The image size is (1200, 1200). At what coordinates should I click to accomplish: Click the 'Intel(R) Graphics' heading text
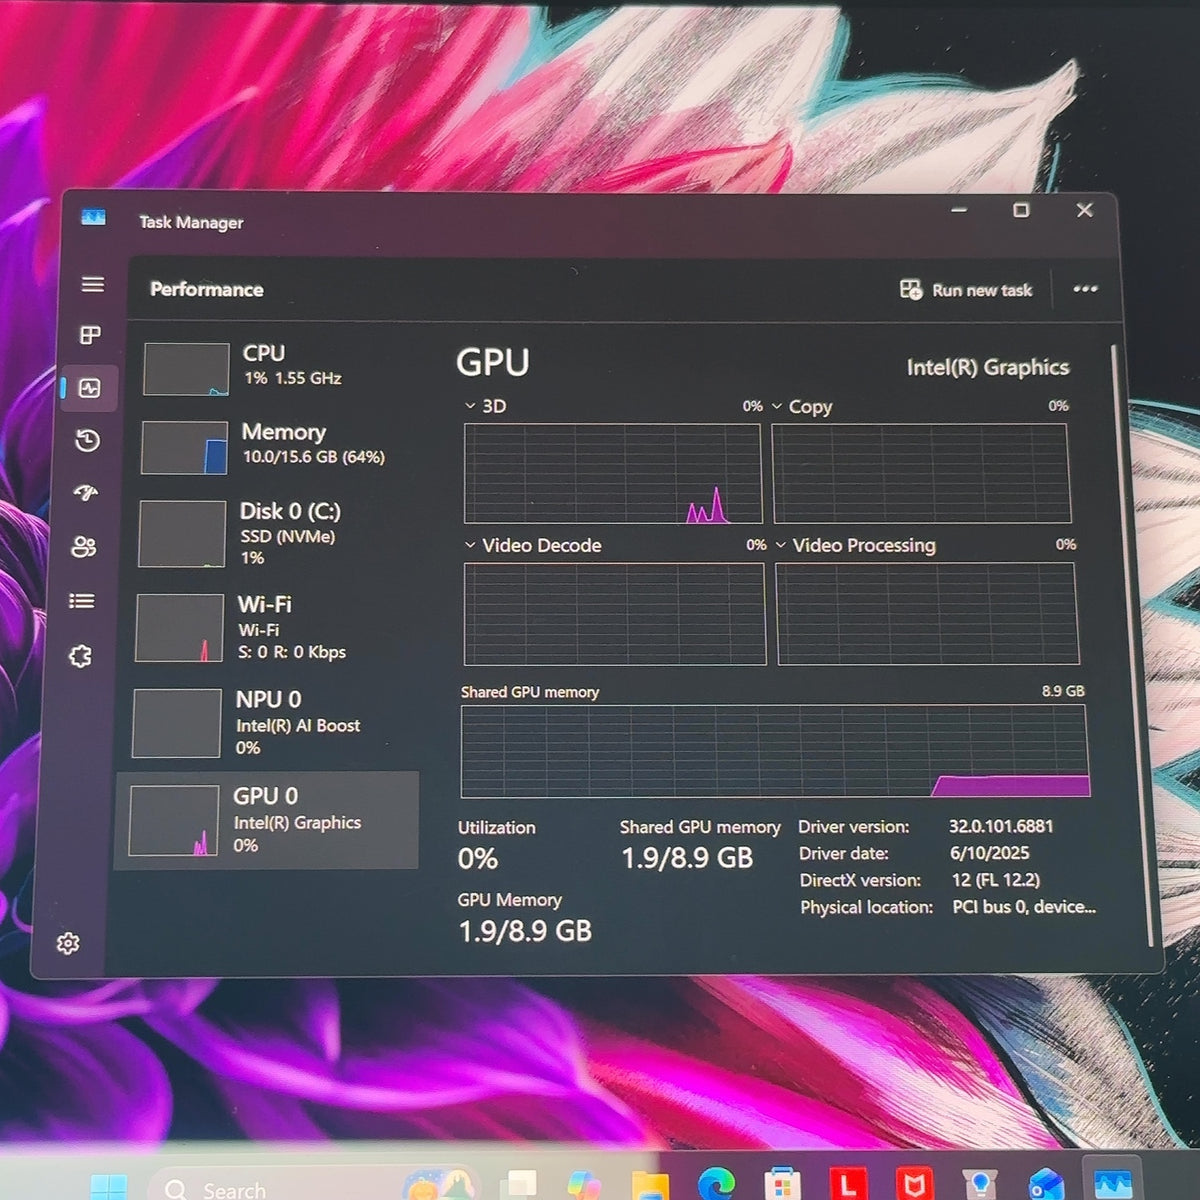coord(988,367)
